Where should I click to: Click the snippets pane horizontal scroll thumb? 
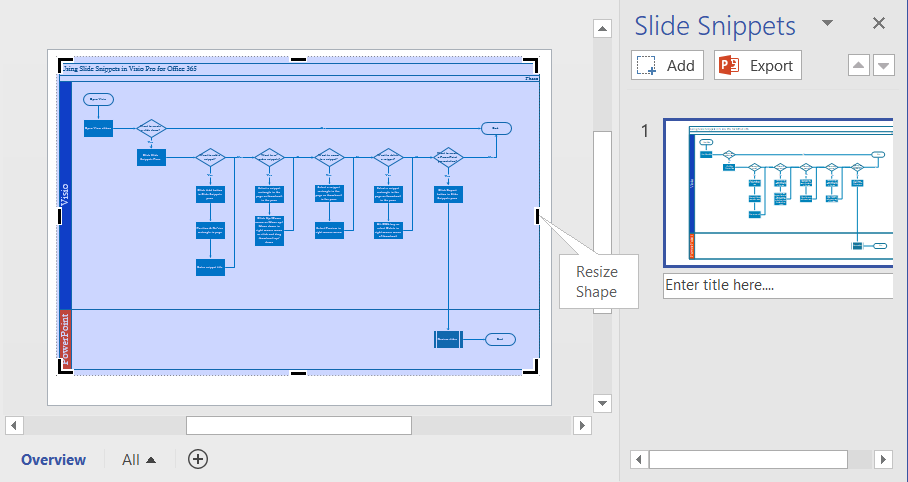[748, 460]
